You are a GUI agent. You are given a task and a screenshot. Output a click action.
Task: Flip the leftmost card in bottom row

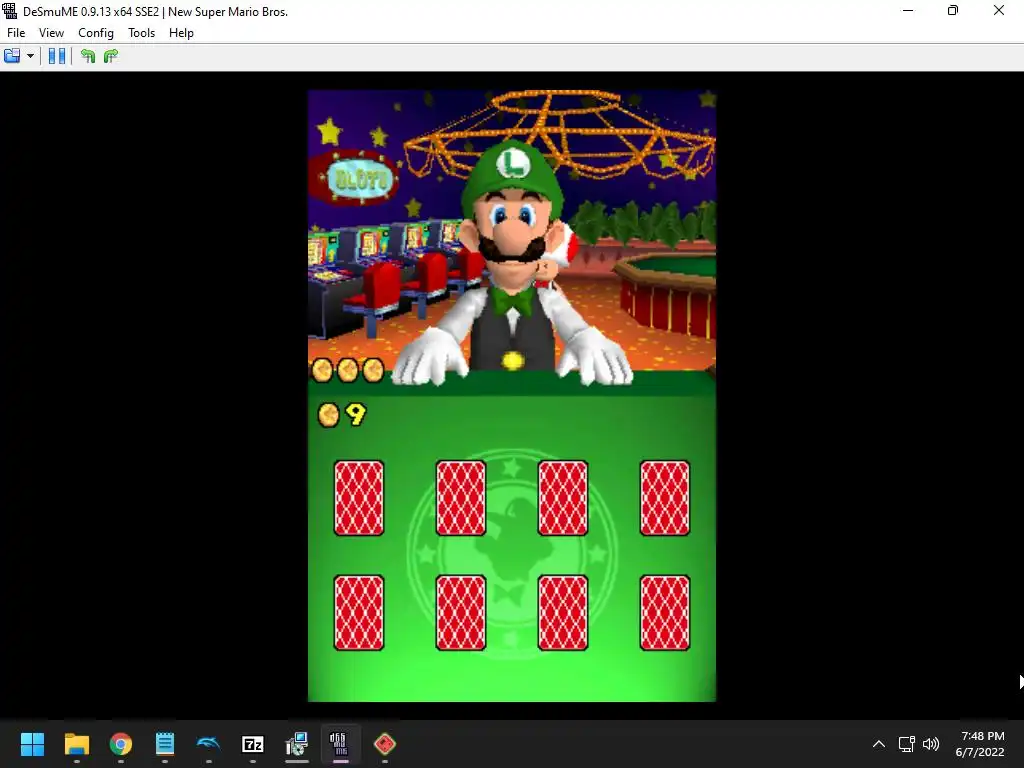tap(359, 613)
